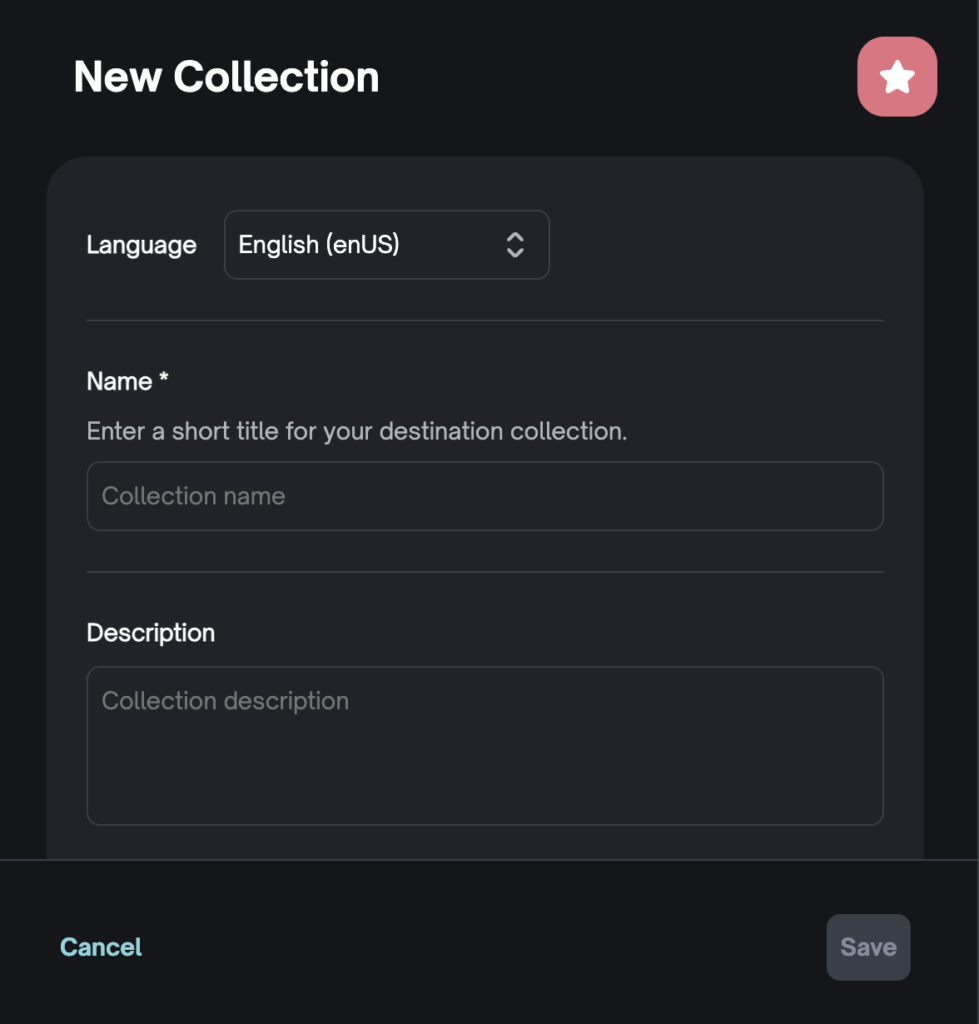Click the Description label
The width and height of the screenshot is (979, 1024).
[x=151, y=633]
